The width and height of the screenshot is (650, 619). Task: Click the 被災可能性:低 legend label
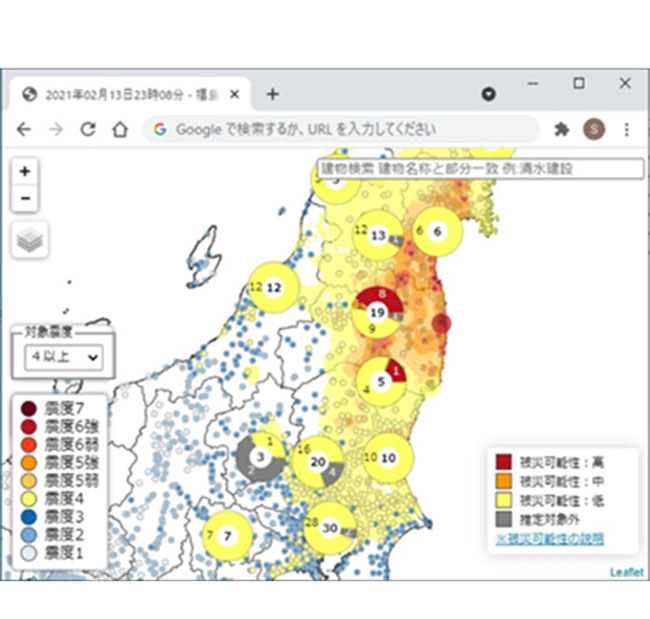(562, 500)
